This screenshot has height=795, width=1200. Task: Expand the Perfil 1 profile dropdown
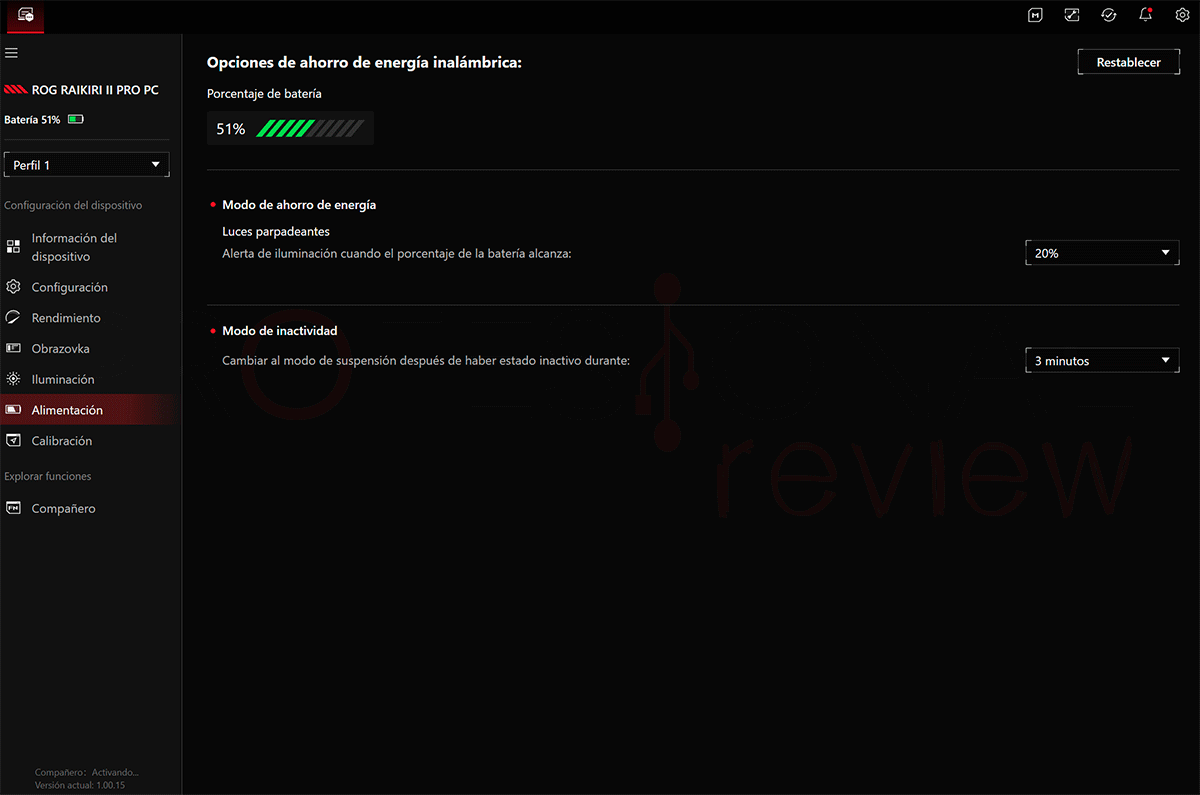[x=87, y=165]
